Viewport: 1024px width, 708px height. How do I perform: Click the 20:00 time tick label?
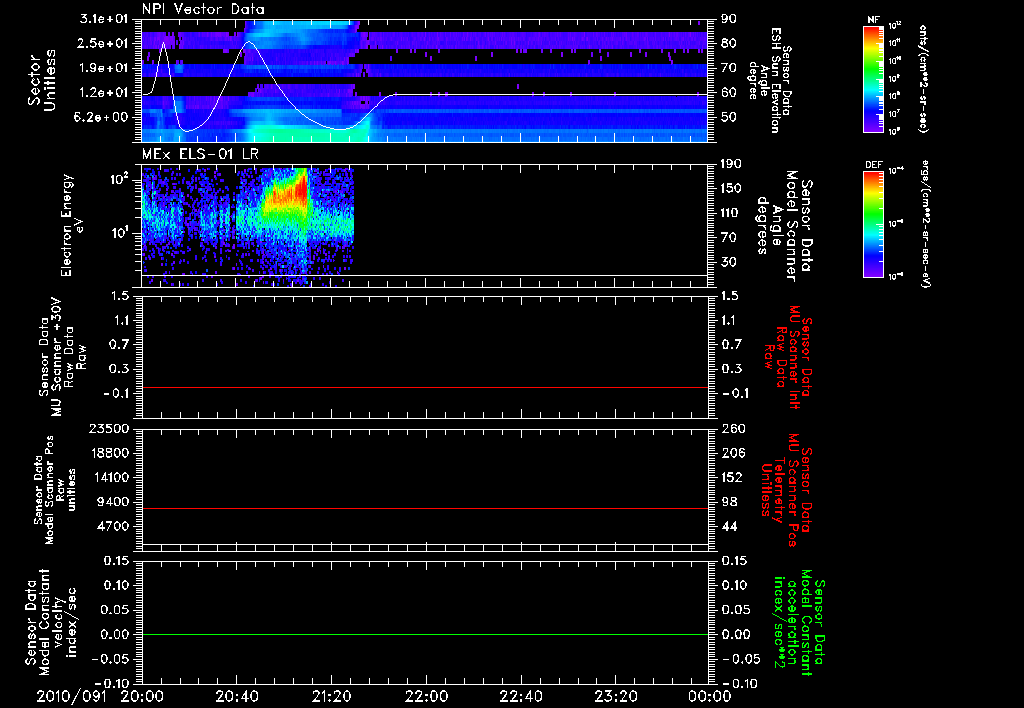click(142, 696)
